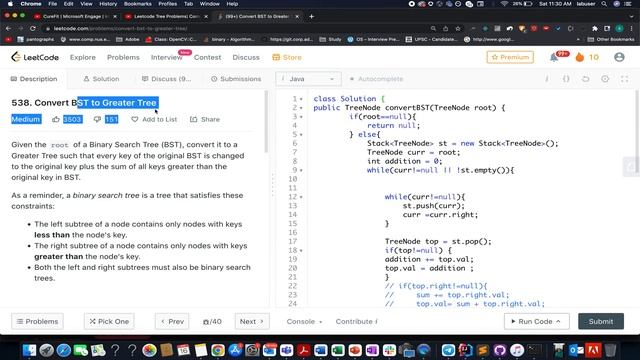Open the notifications bell
The height and width of the screenshot is (360, 640).
(554, 58)
